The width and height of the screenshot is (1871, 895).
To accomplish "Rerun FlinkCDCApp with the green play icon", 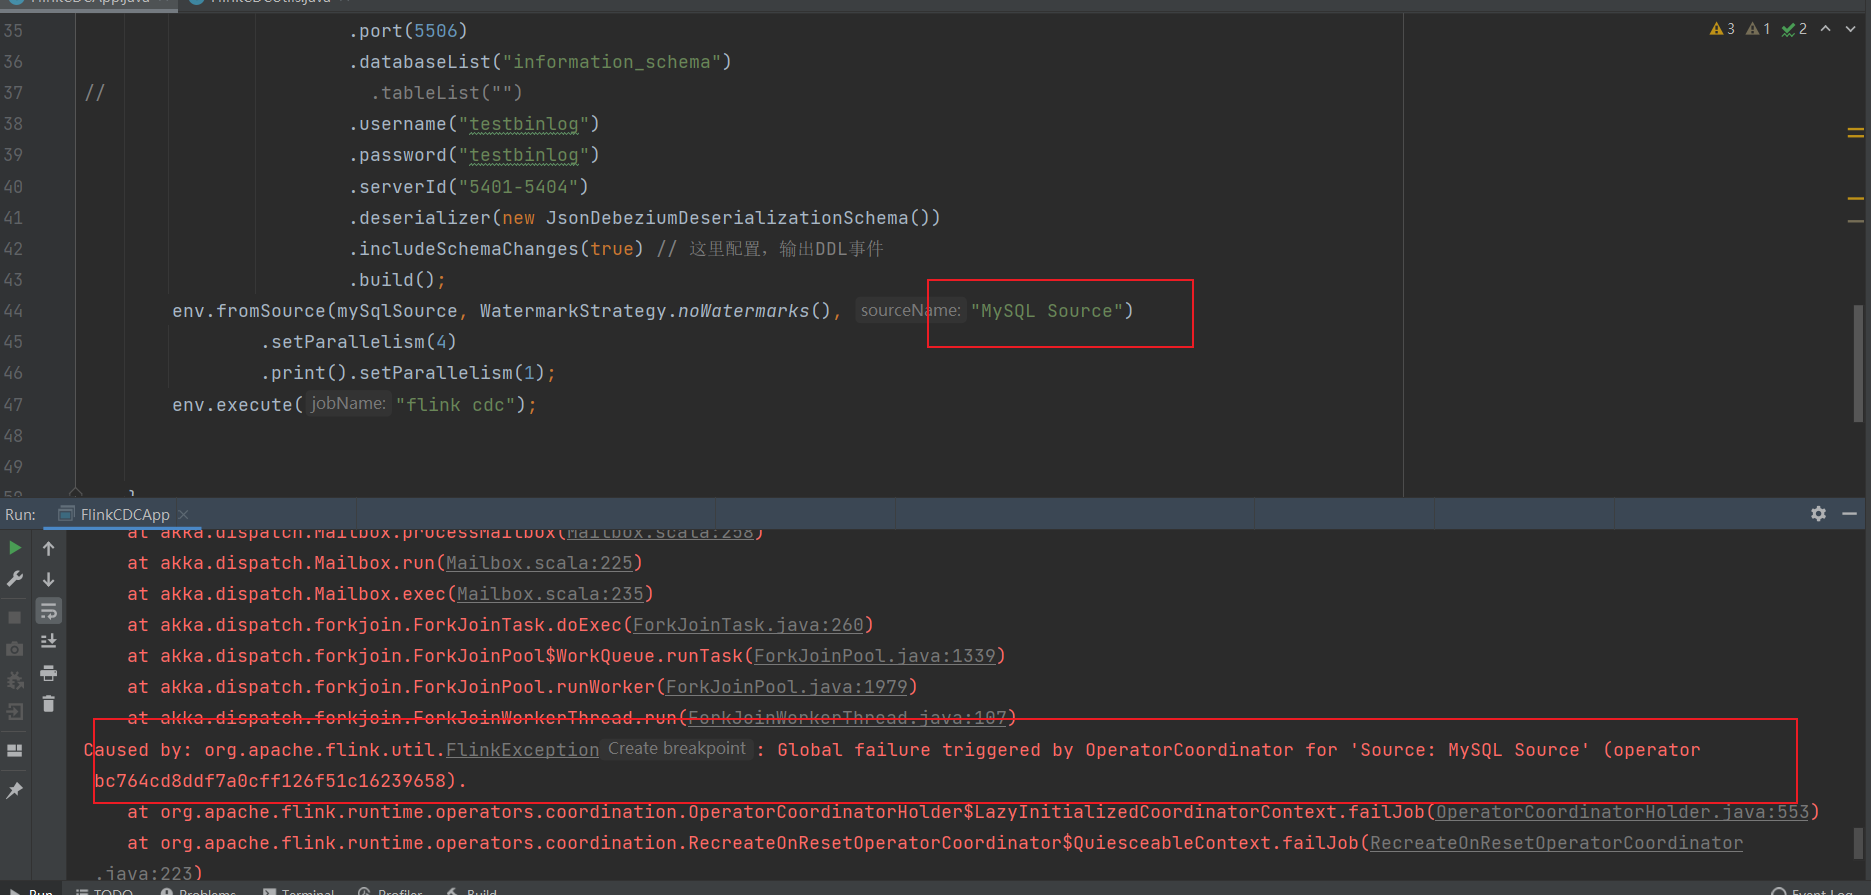I will click(15, 548).
